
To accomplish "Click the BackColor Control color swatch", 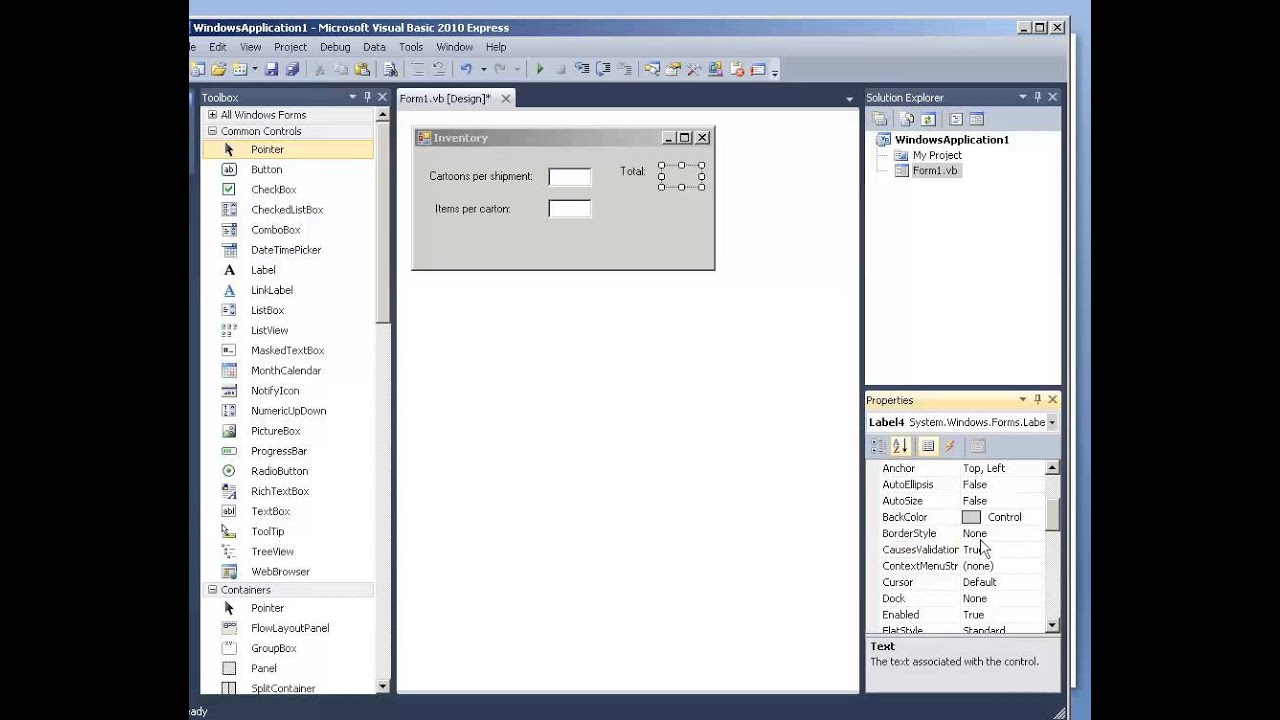I will [971, 517].
